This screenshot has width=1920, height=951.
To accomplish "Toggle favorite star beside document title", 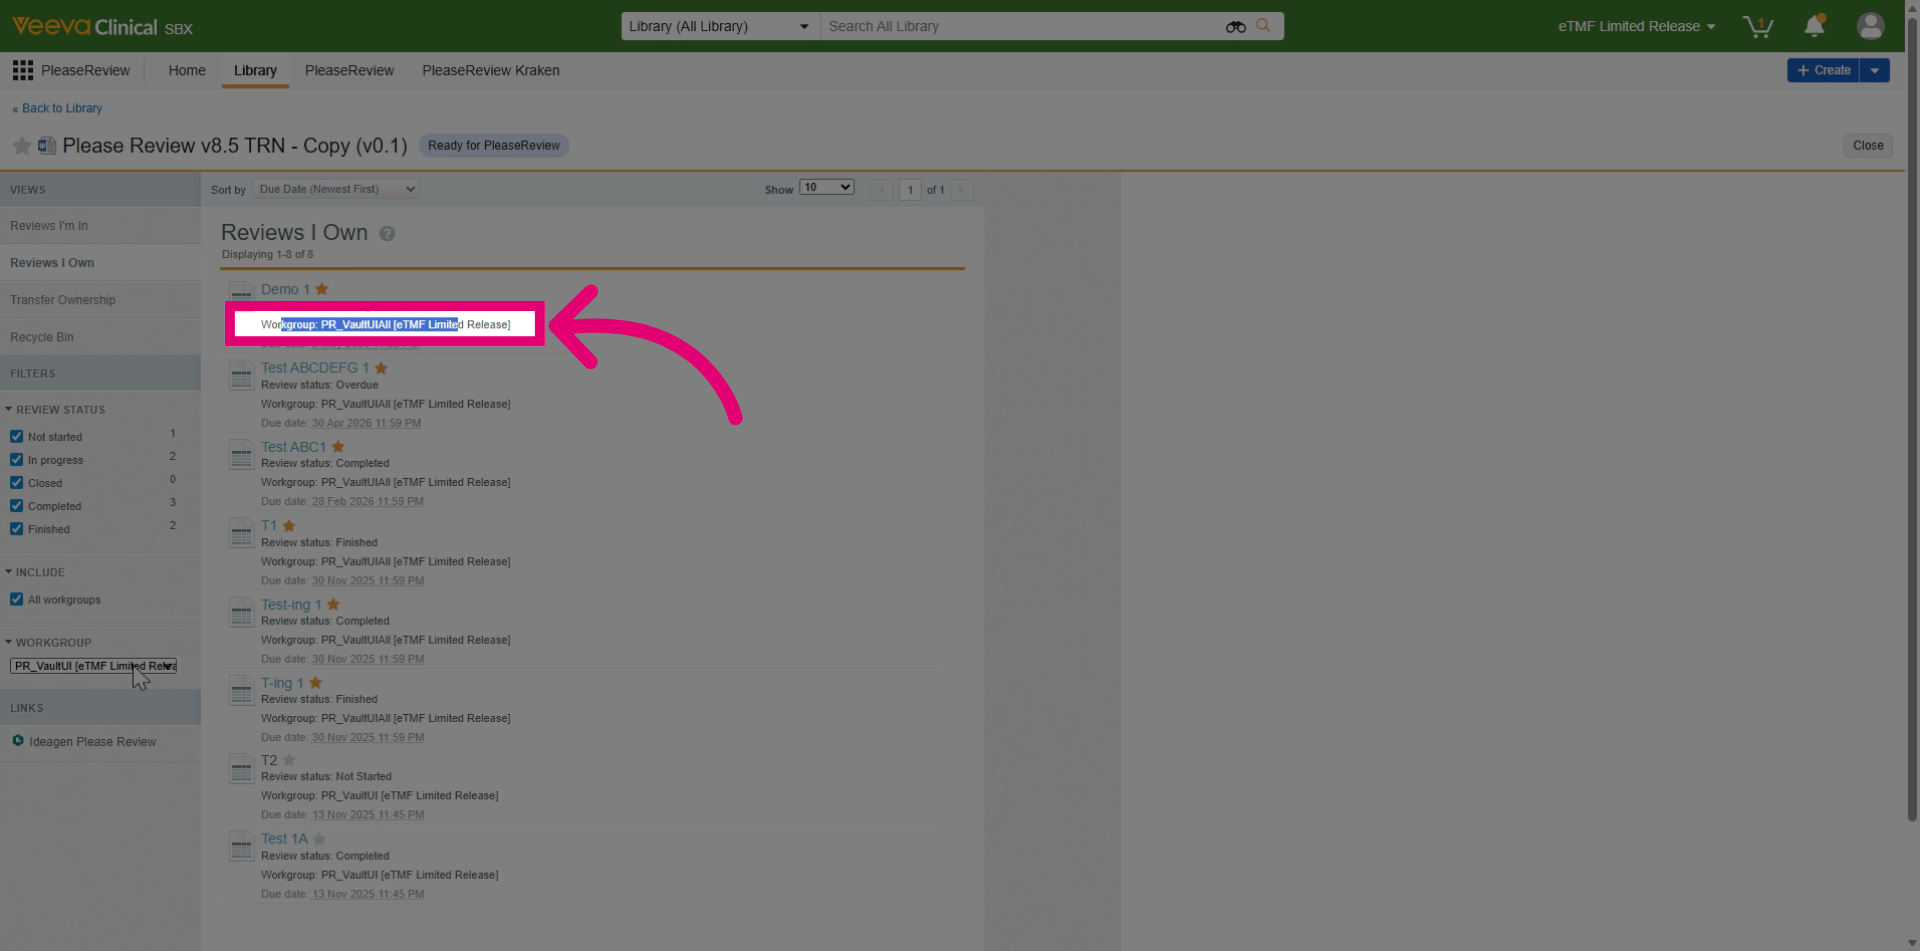I will 22,146.
